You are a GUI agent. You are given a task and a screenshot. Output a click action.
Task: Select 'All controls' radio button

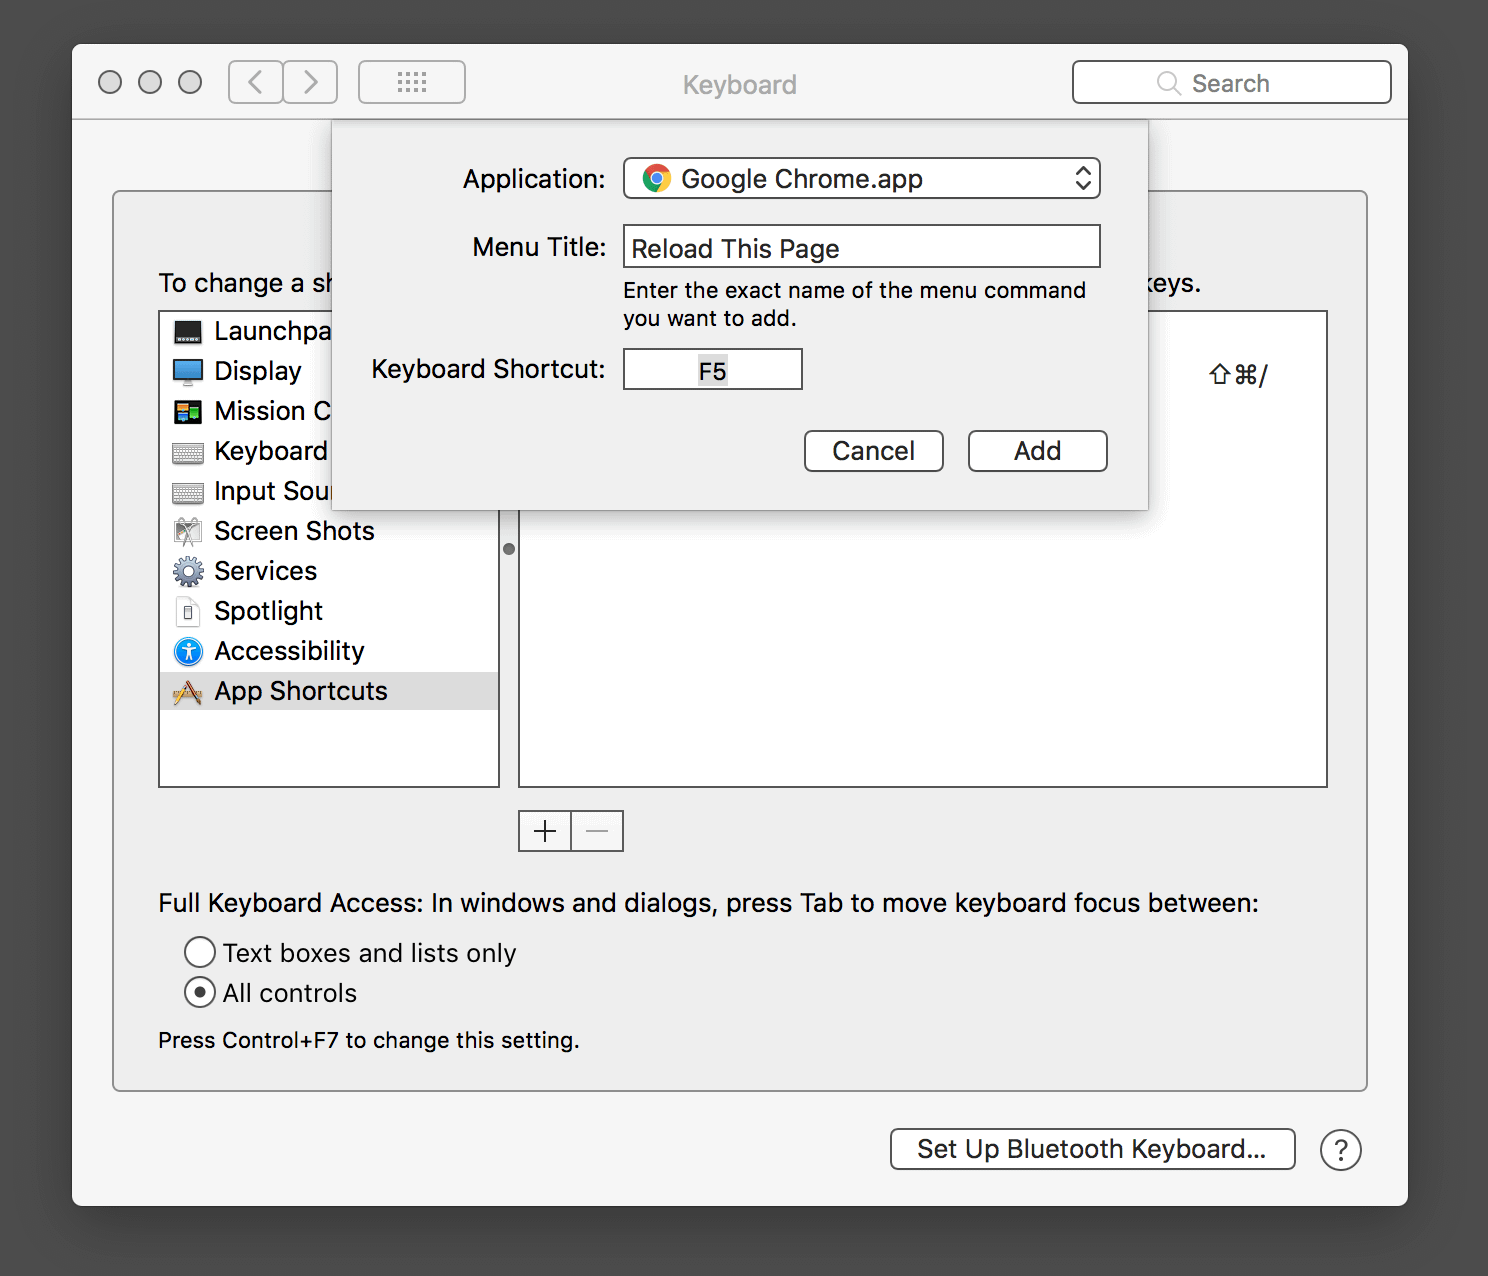coord(200,992)
